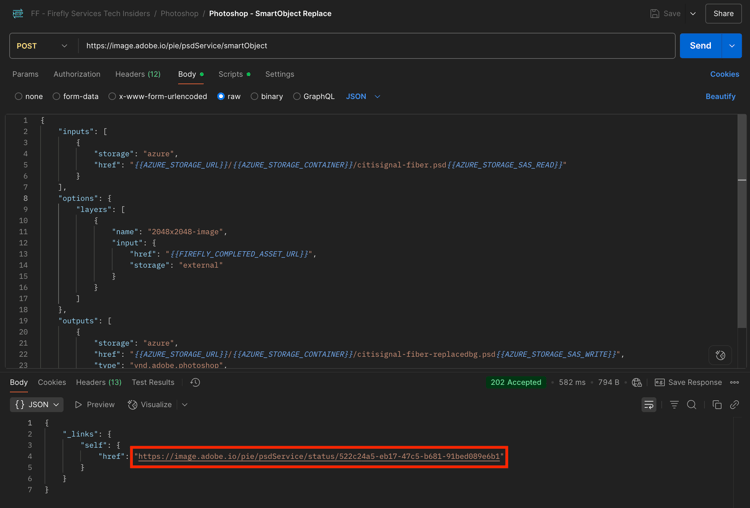The image size is (750, 508).
Task: Open the response more options ellipsis
Action: coord(735,382)
